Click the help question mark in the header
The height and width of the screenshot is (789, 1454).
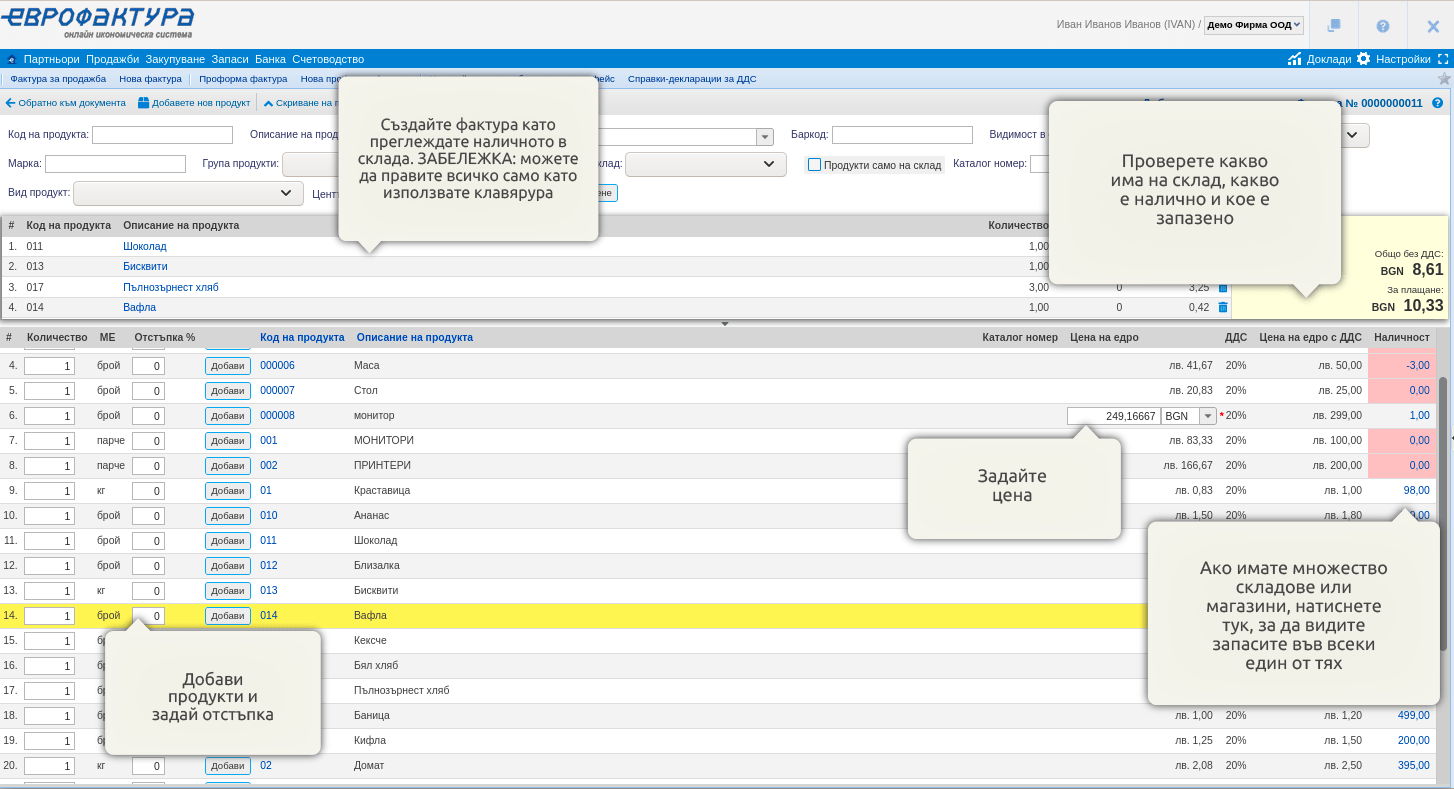point(1383,26)
